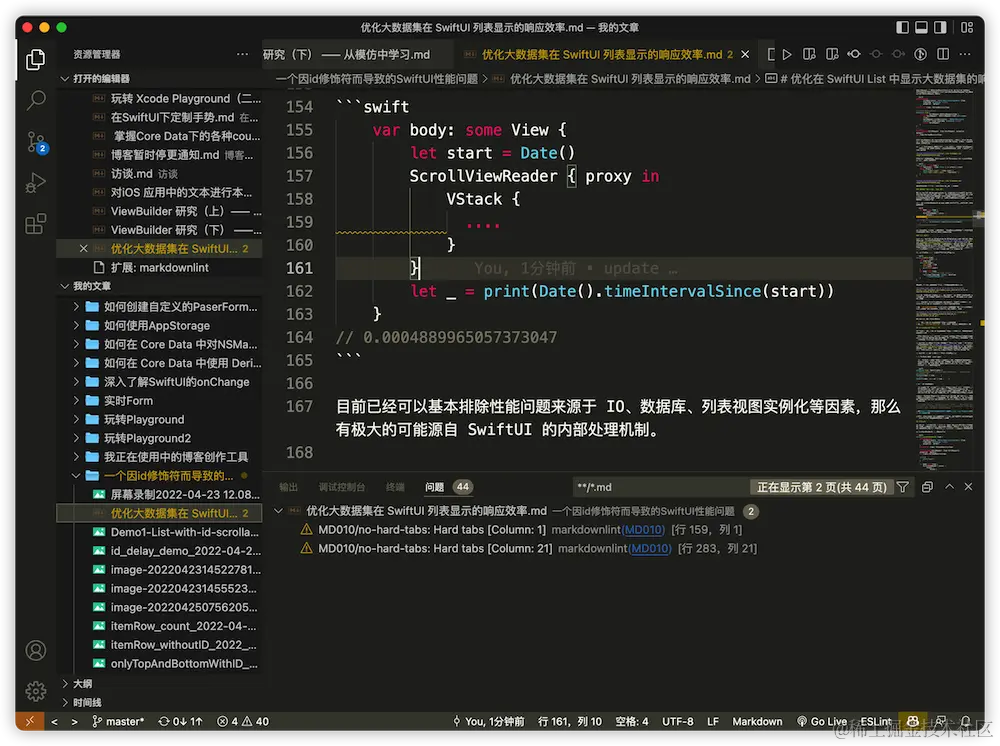Toggle primary sidebar layout icon

[x=902, y=27]
